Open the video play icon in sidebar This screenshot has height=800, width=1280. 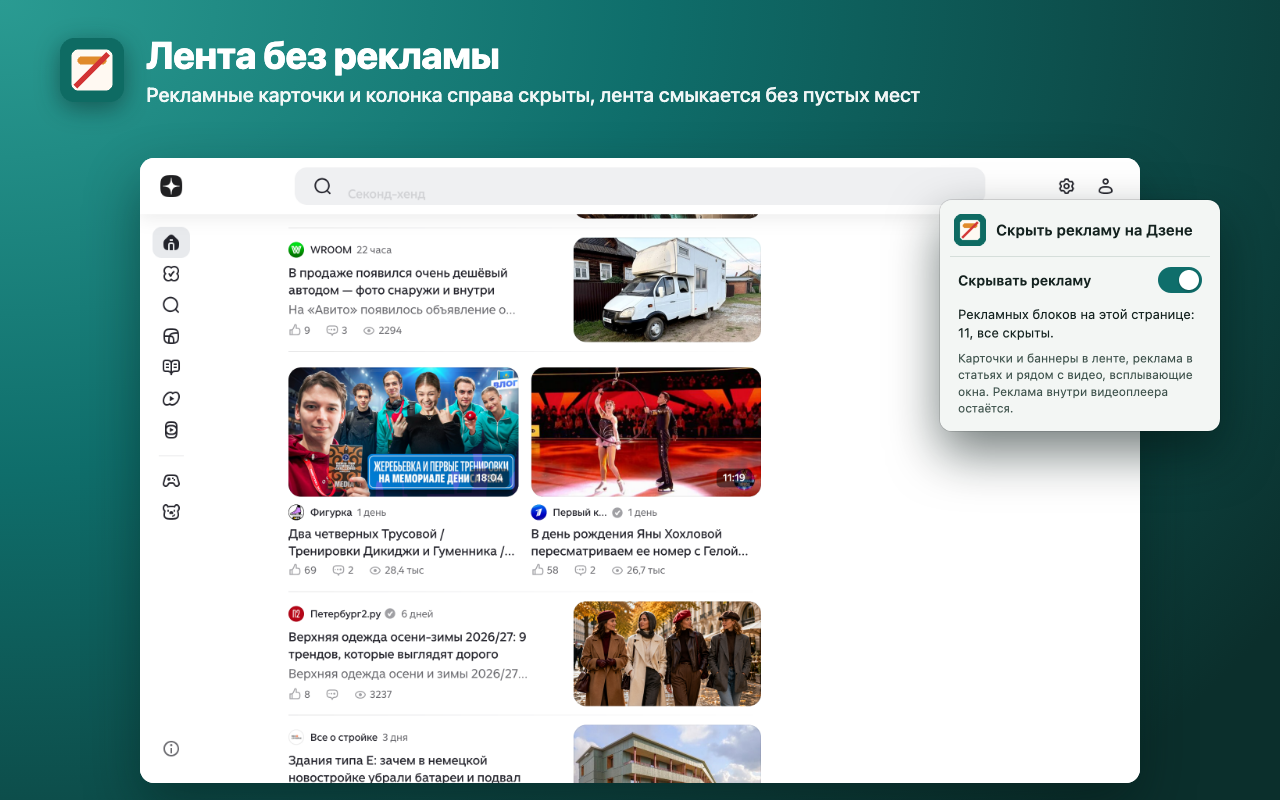[x=171, y=399]
